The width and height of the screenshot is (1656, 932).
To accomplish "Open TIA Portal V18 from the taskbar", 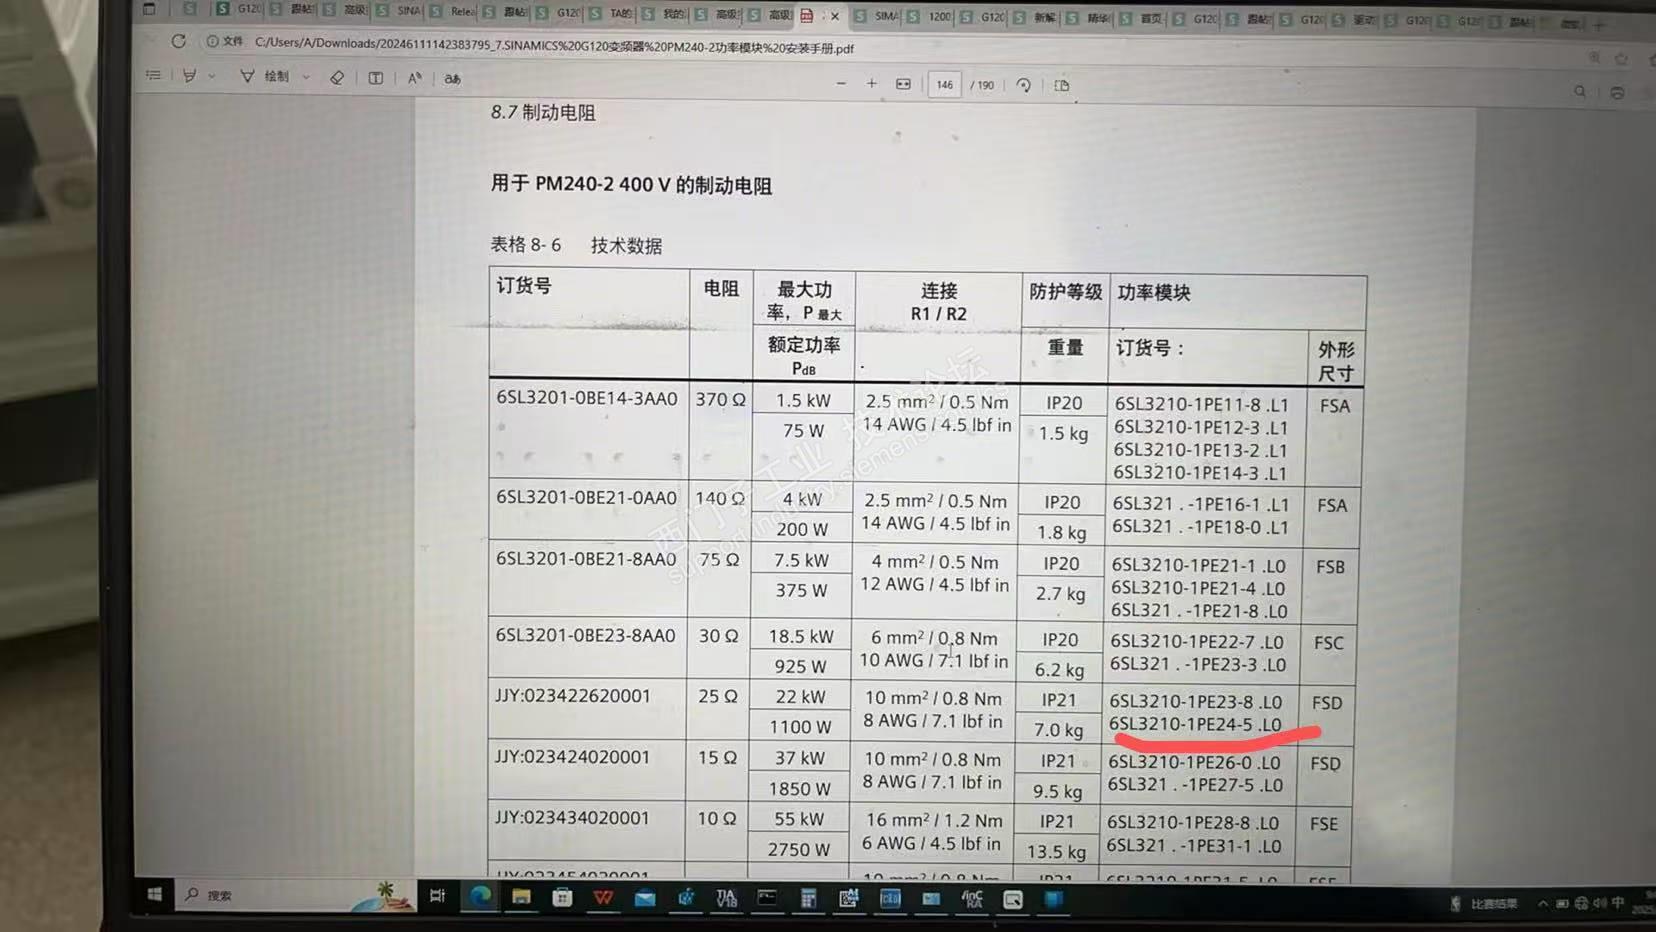I will point(727,898).
